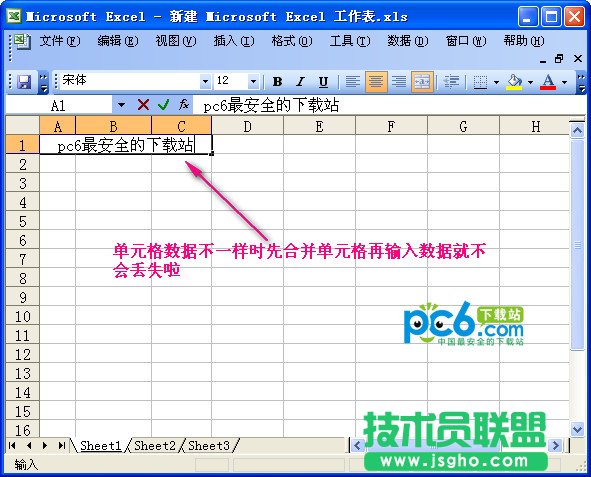Click merged cell A1 with pc6 text
Image resolution: width=591 pixels, height=477 pixels.
(126, 145)
